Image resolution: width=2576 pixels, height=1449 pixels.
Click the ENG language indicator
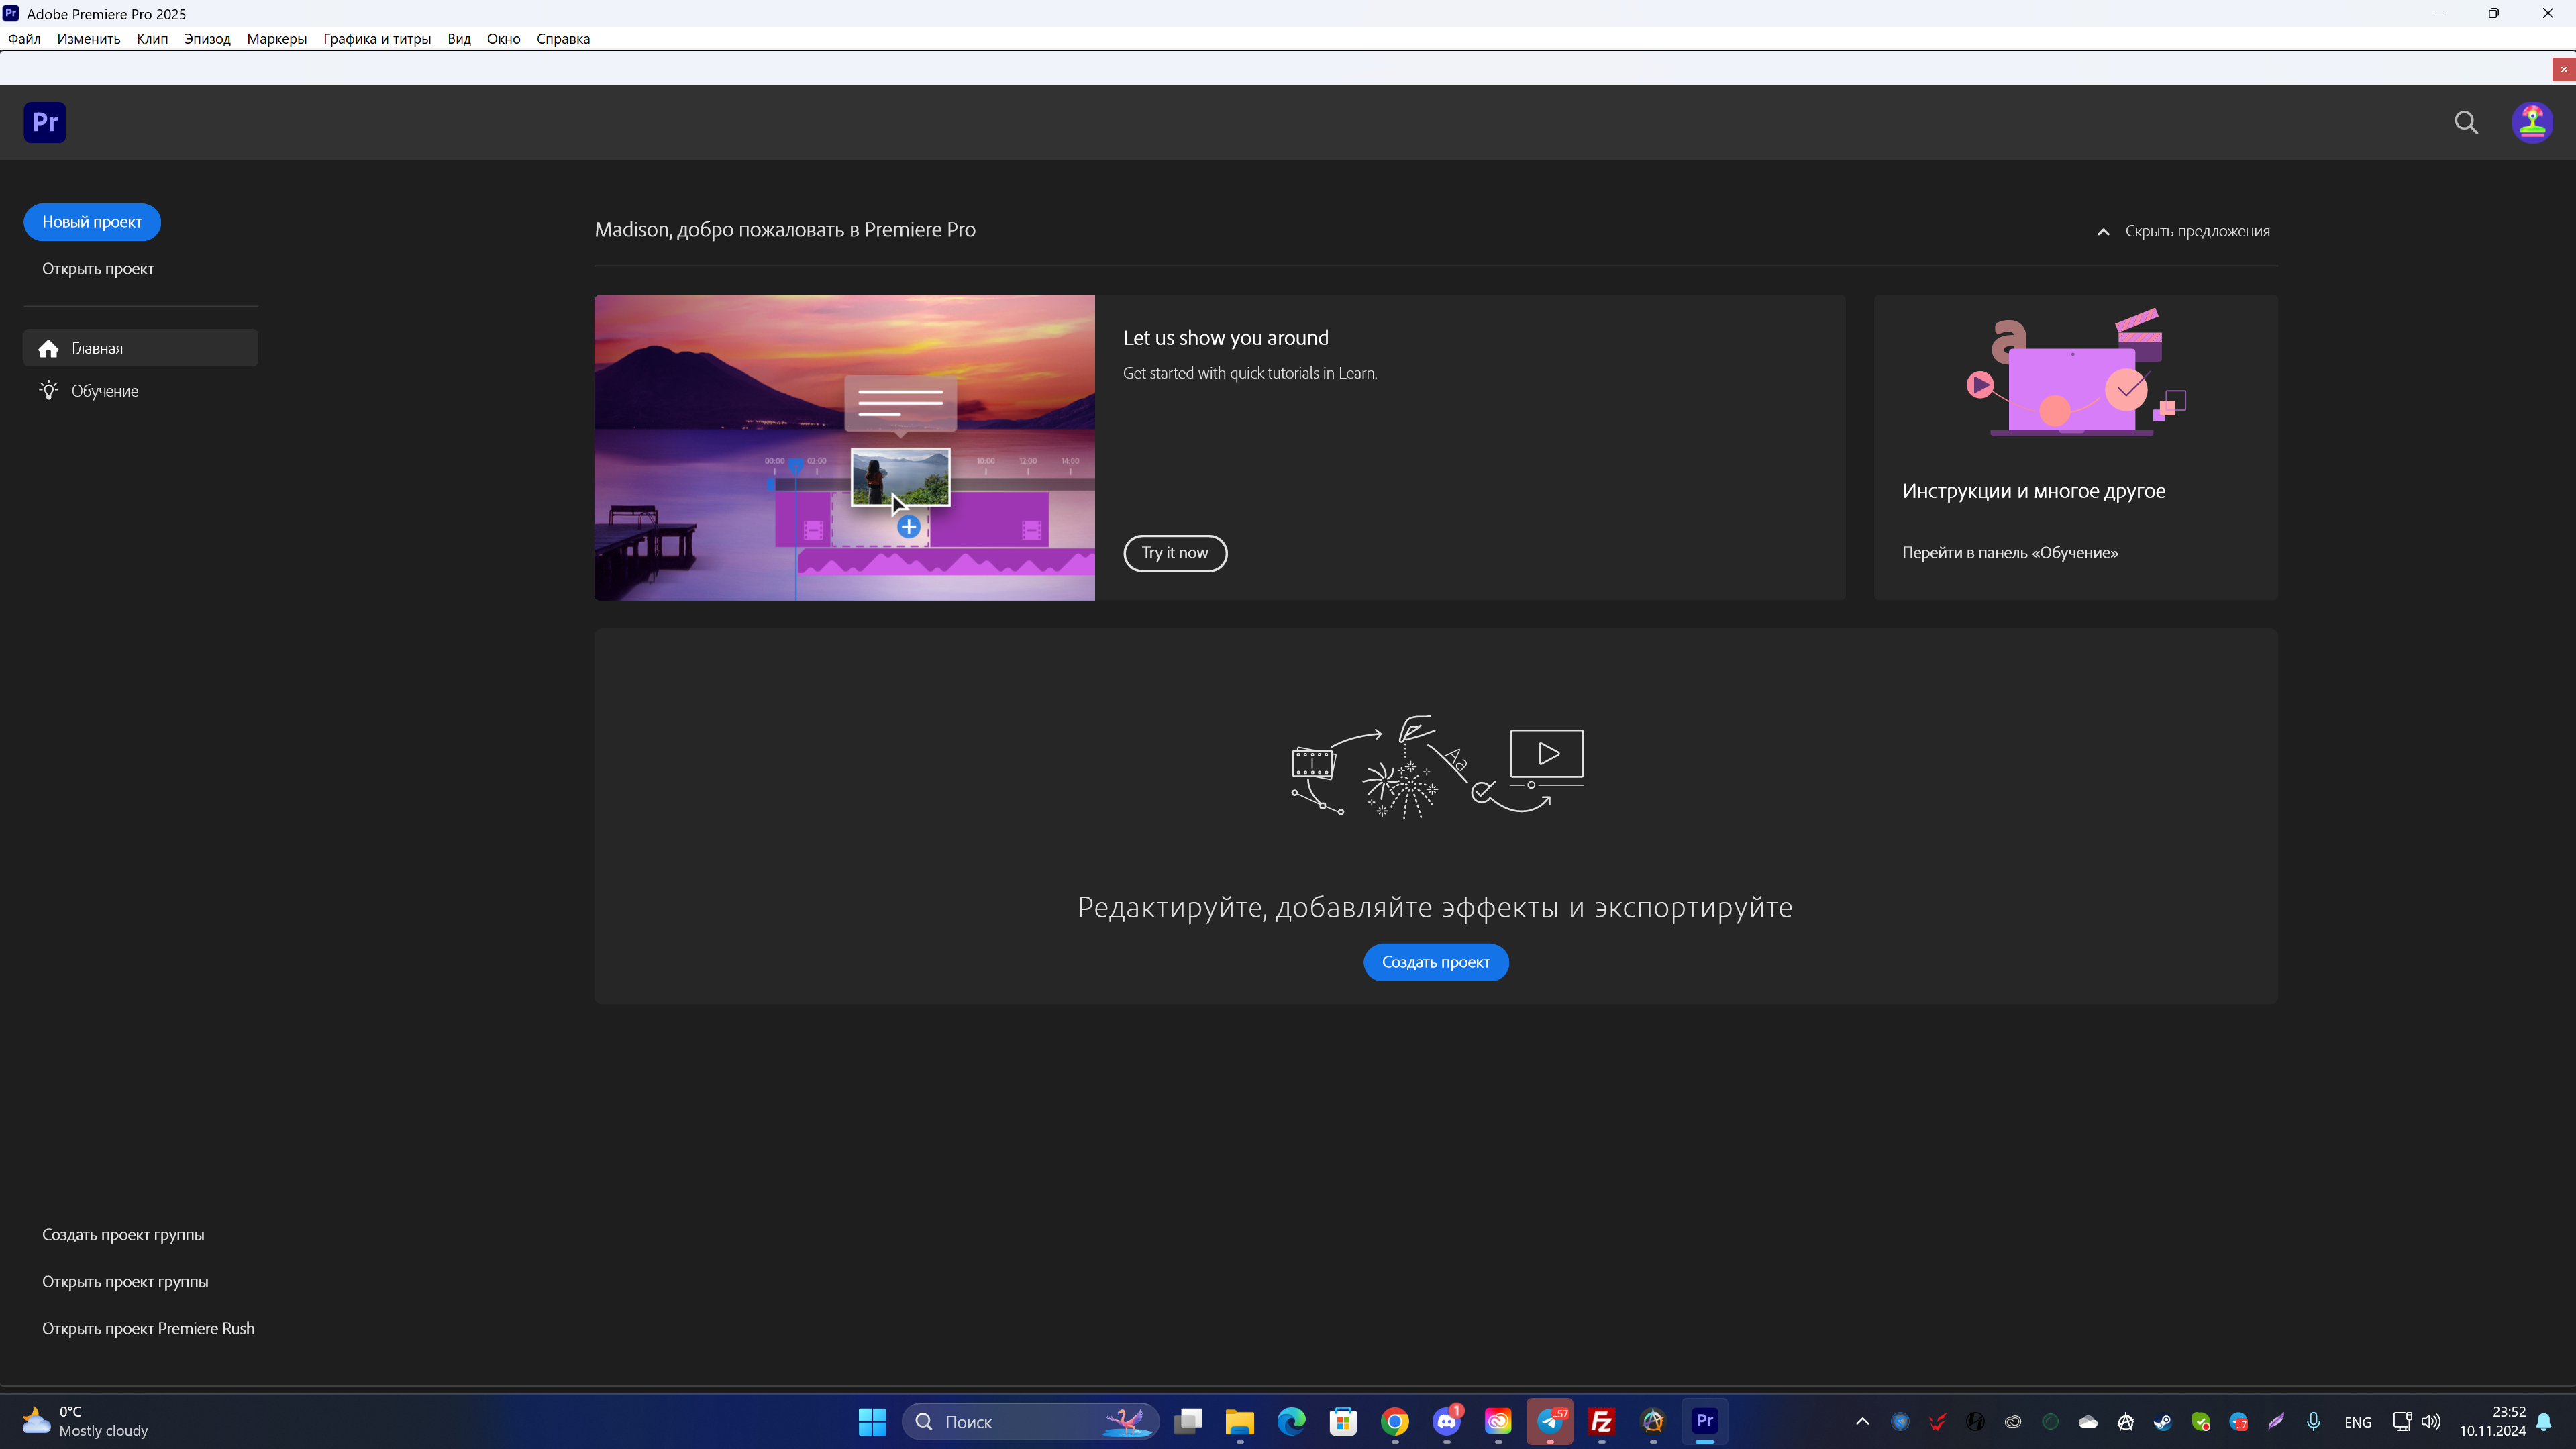pyautogui.click(x=2358, y=1421)
